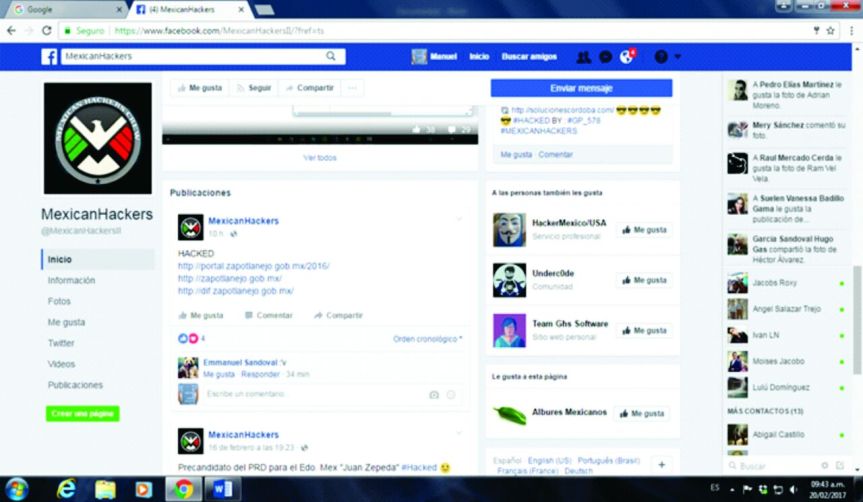Open Chrome's three-dot menu
The height and width of the screenshot is (502, 863).
pos(851,31)
